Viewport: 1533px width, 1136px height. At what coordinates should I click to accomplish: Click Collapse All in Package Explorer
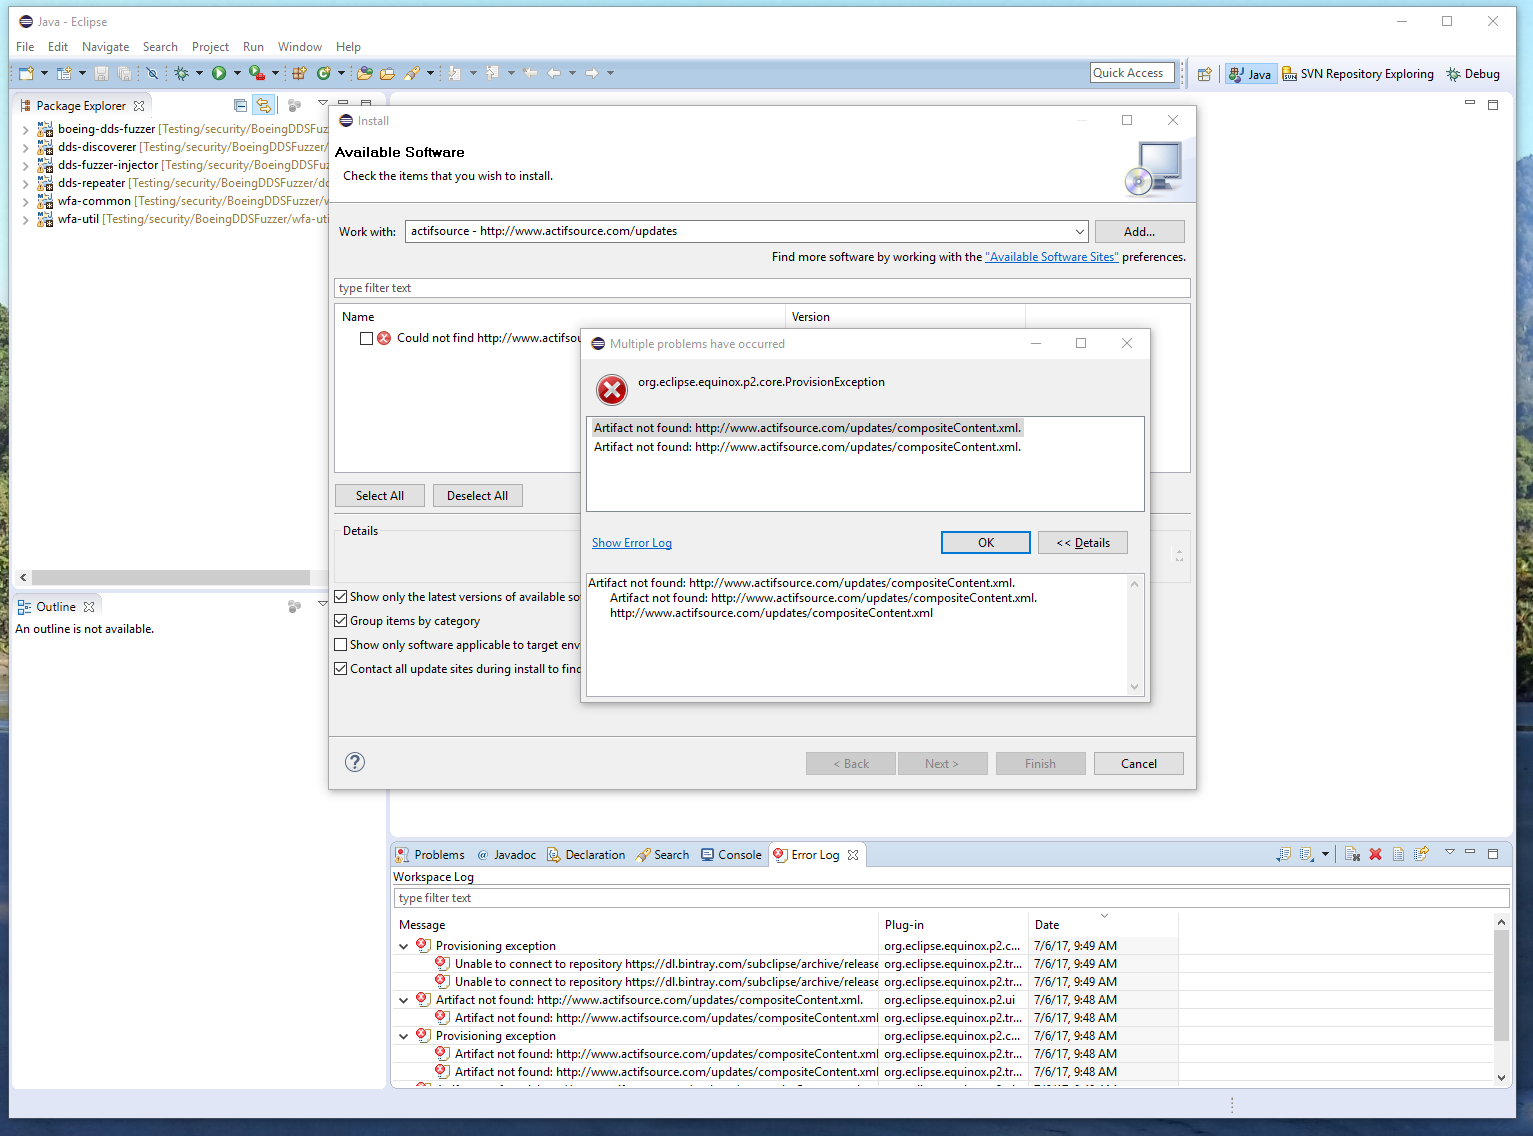[240, 105]
